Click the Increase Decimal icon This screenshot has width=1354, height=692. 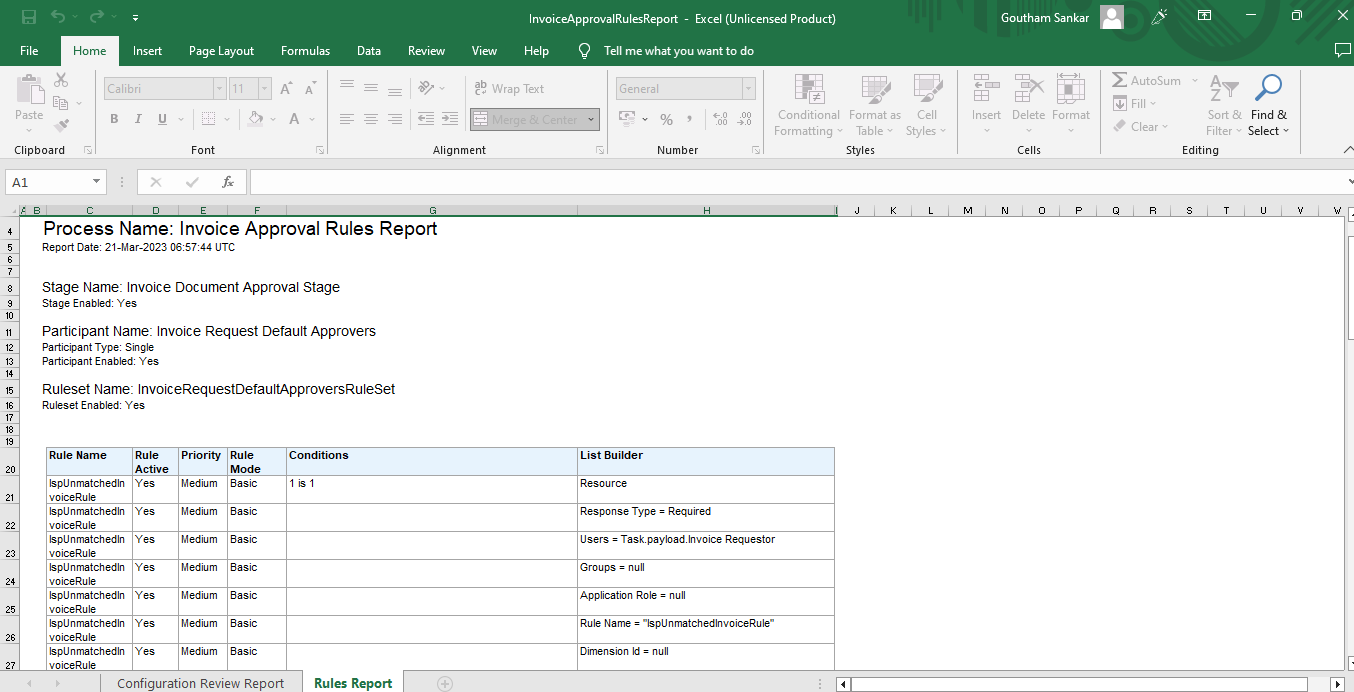point(719,118)
